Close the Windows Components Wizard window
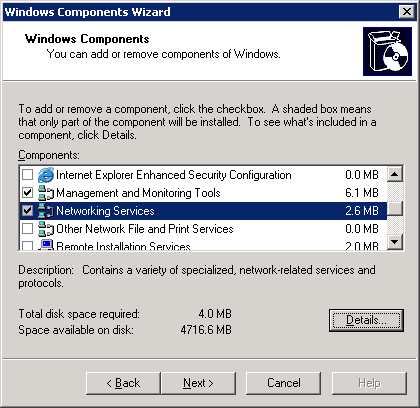420x408 pixels. (x=407, y=12)
